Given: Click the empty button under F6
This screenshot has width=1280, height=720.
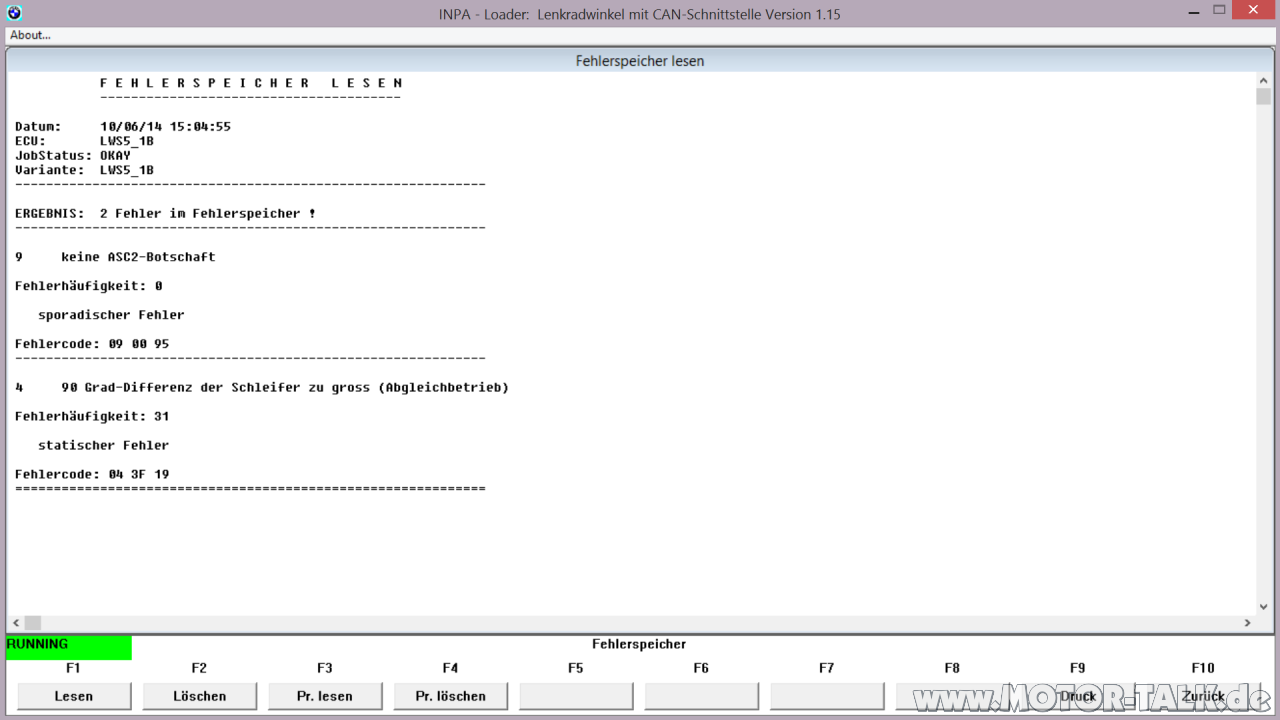Looking at the screenshot, I should 701,696.
